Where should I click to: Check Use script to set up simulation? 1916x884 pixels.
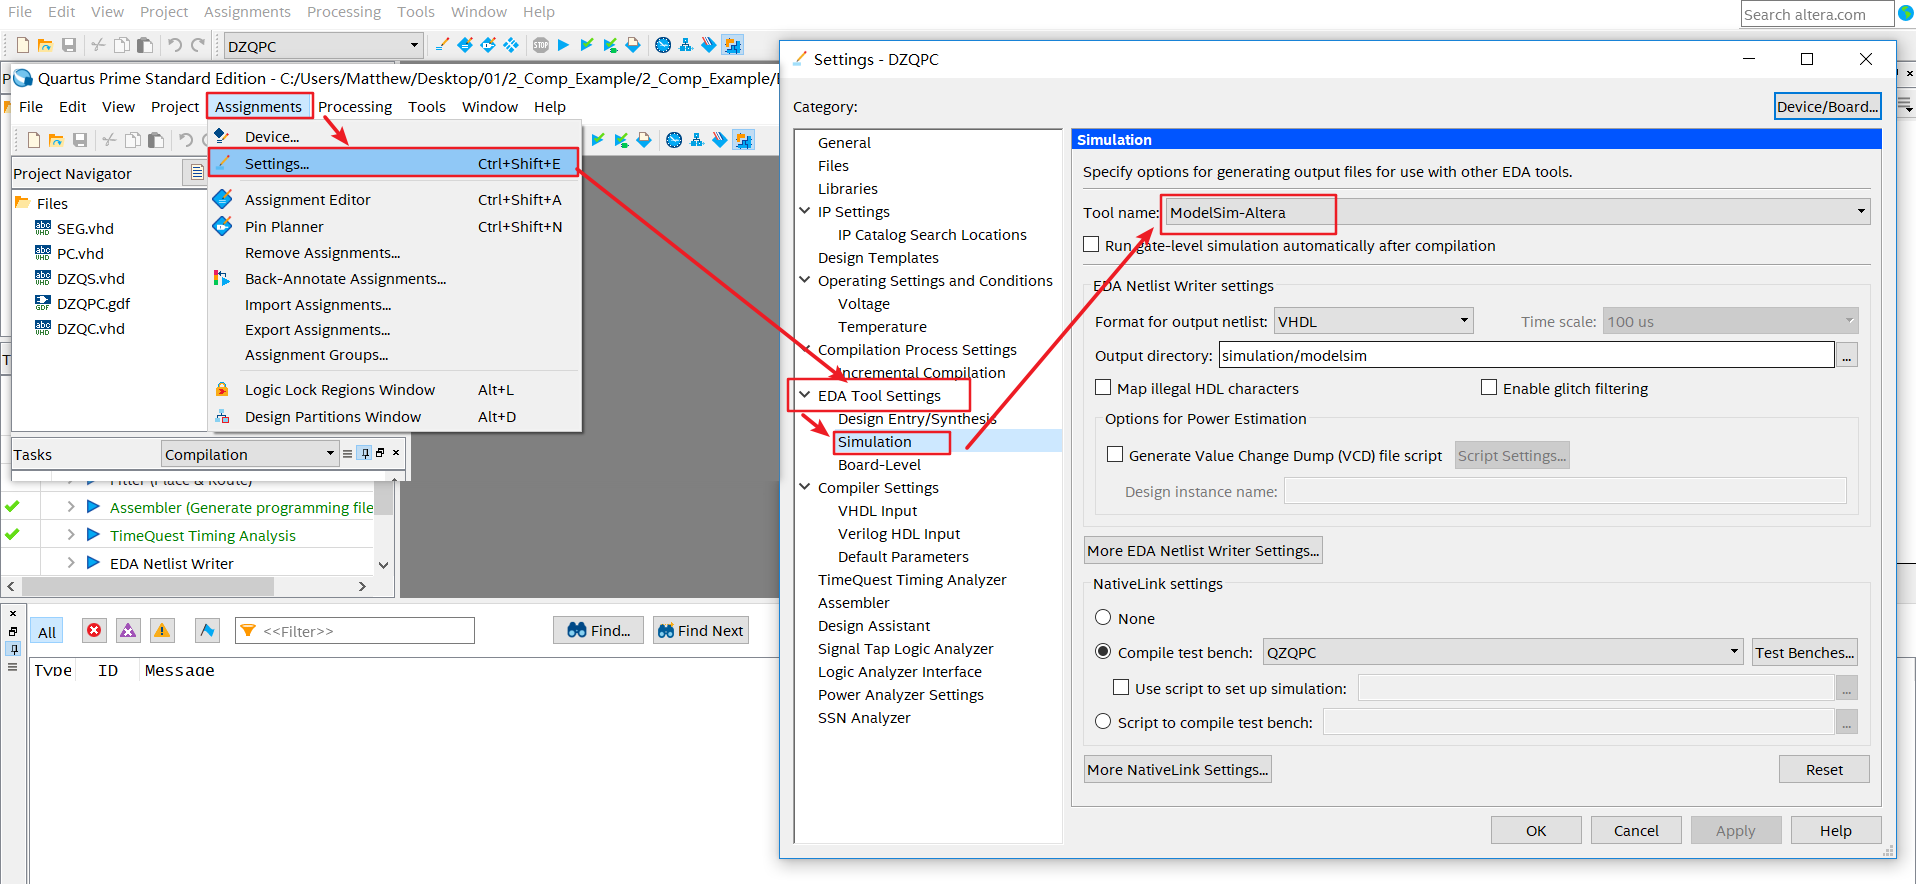pos(1121,687)
